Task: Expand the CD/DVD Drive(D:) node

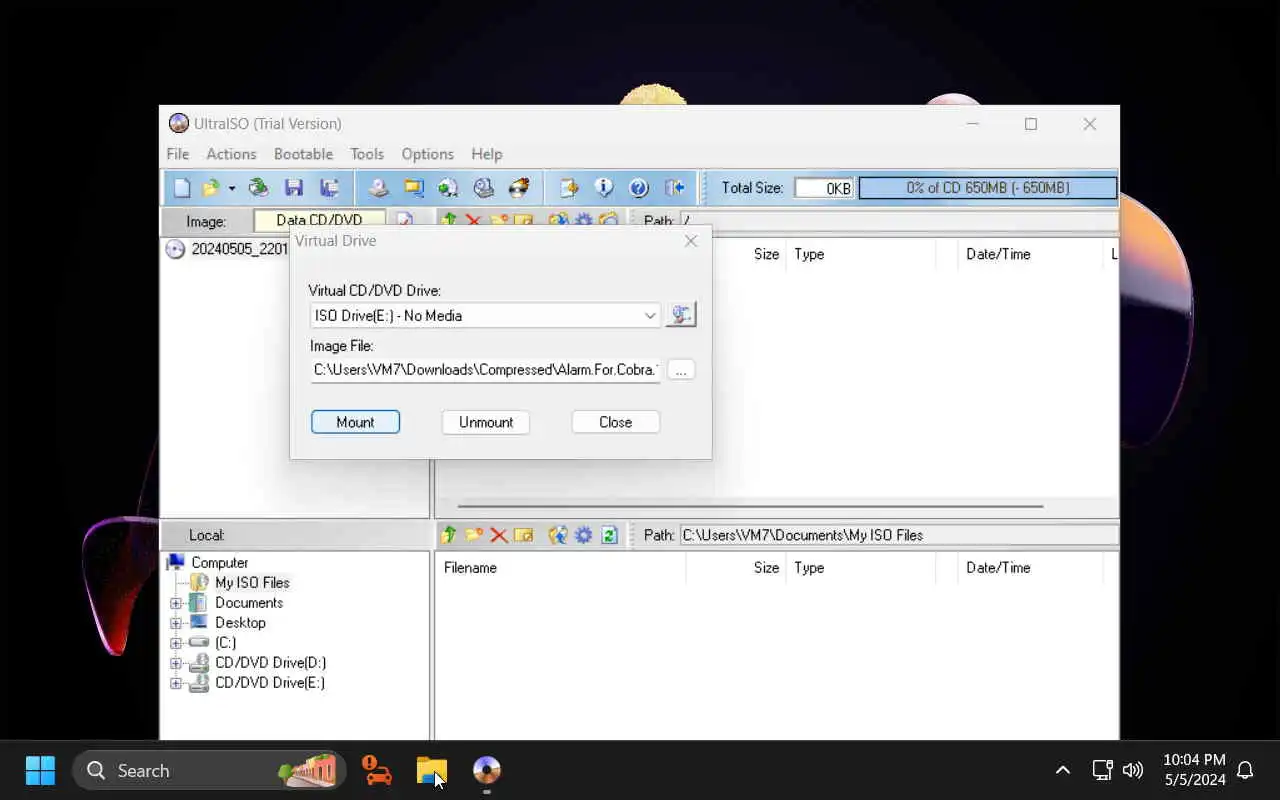Action: 176,663
